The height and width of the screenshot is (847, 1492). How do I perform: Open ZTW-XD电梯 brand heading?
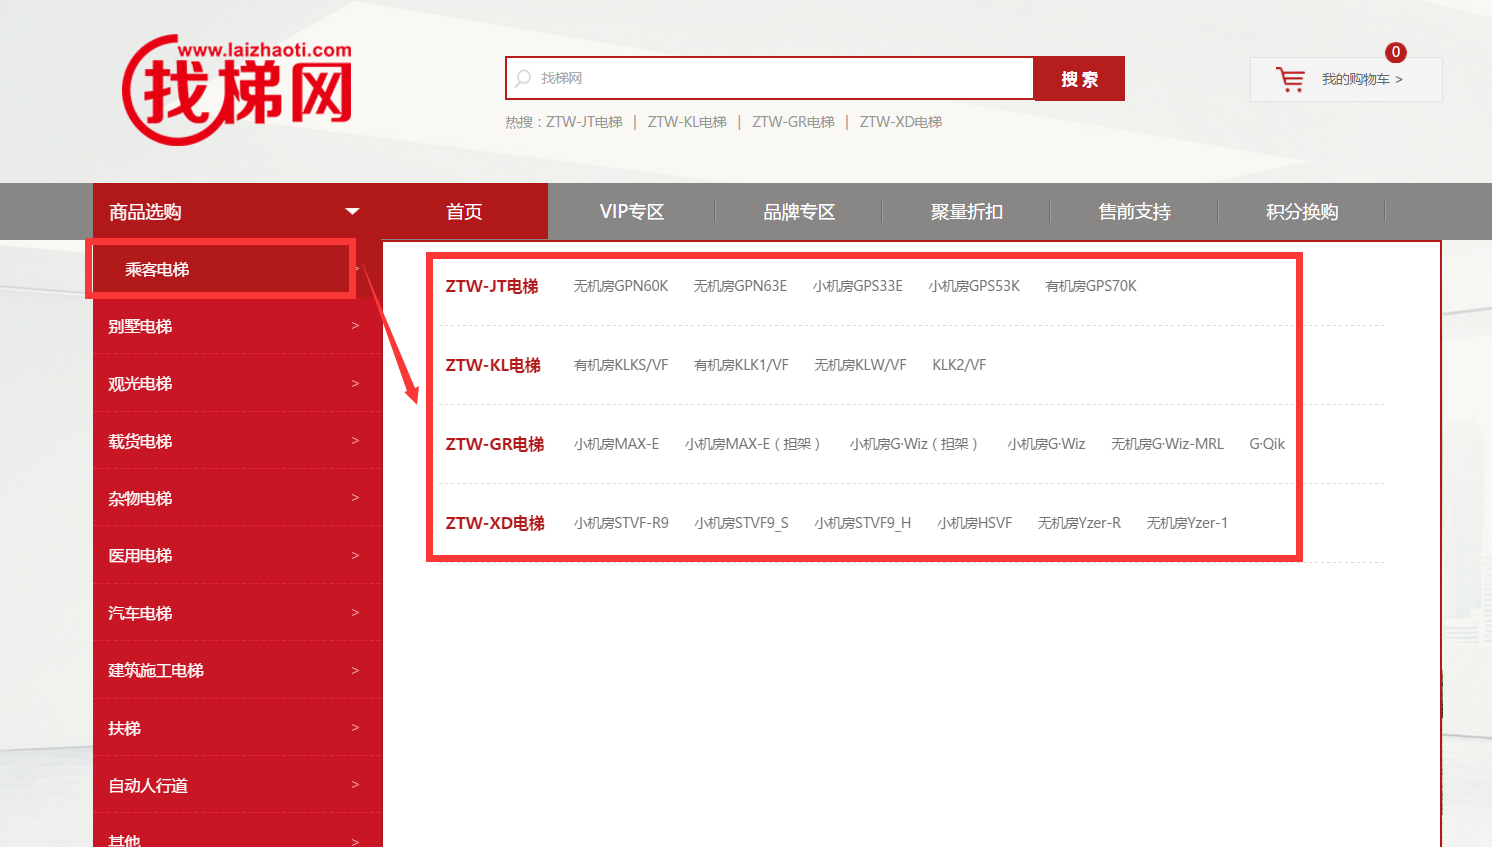(495, 523)
